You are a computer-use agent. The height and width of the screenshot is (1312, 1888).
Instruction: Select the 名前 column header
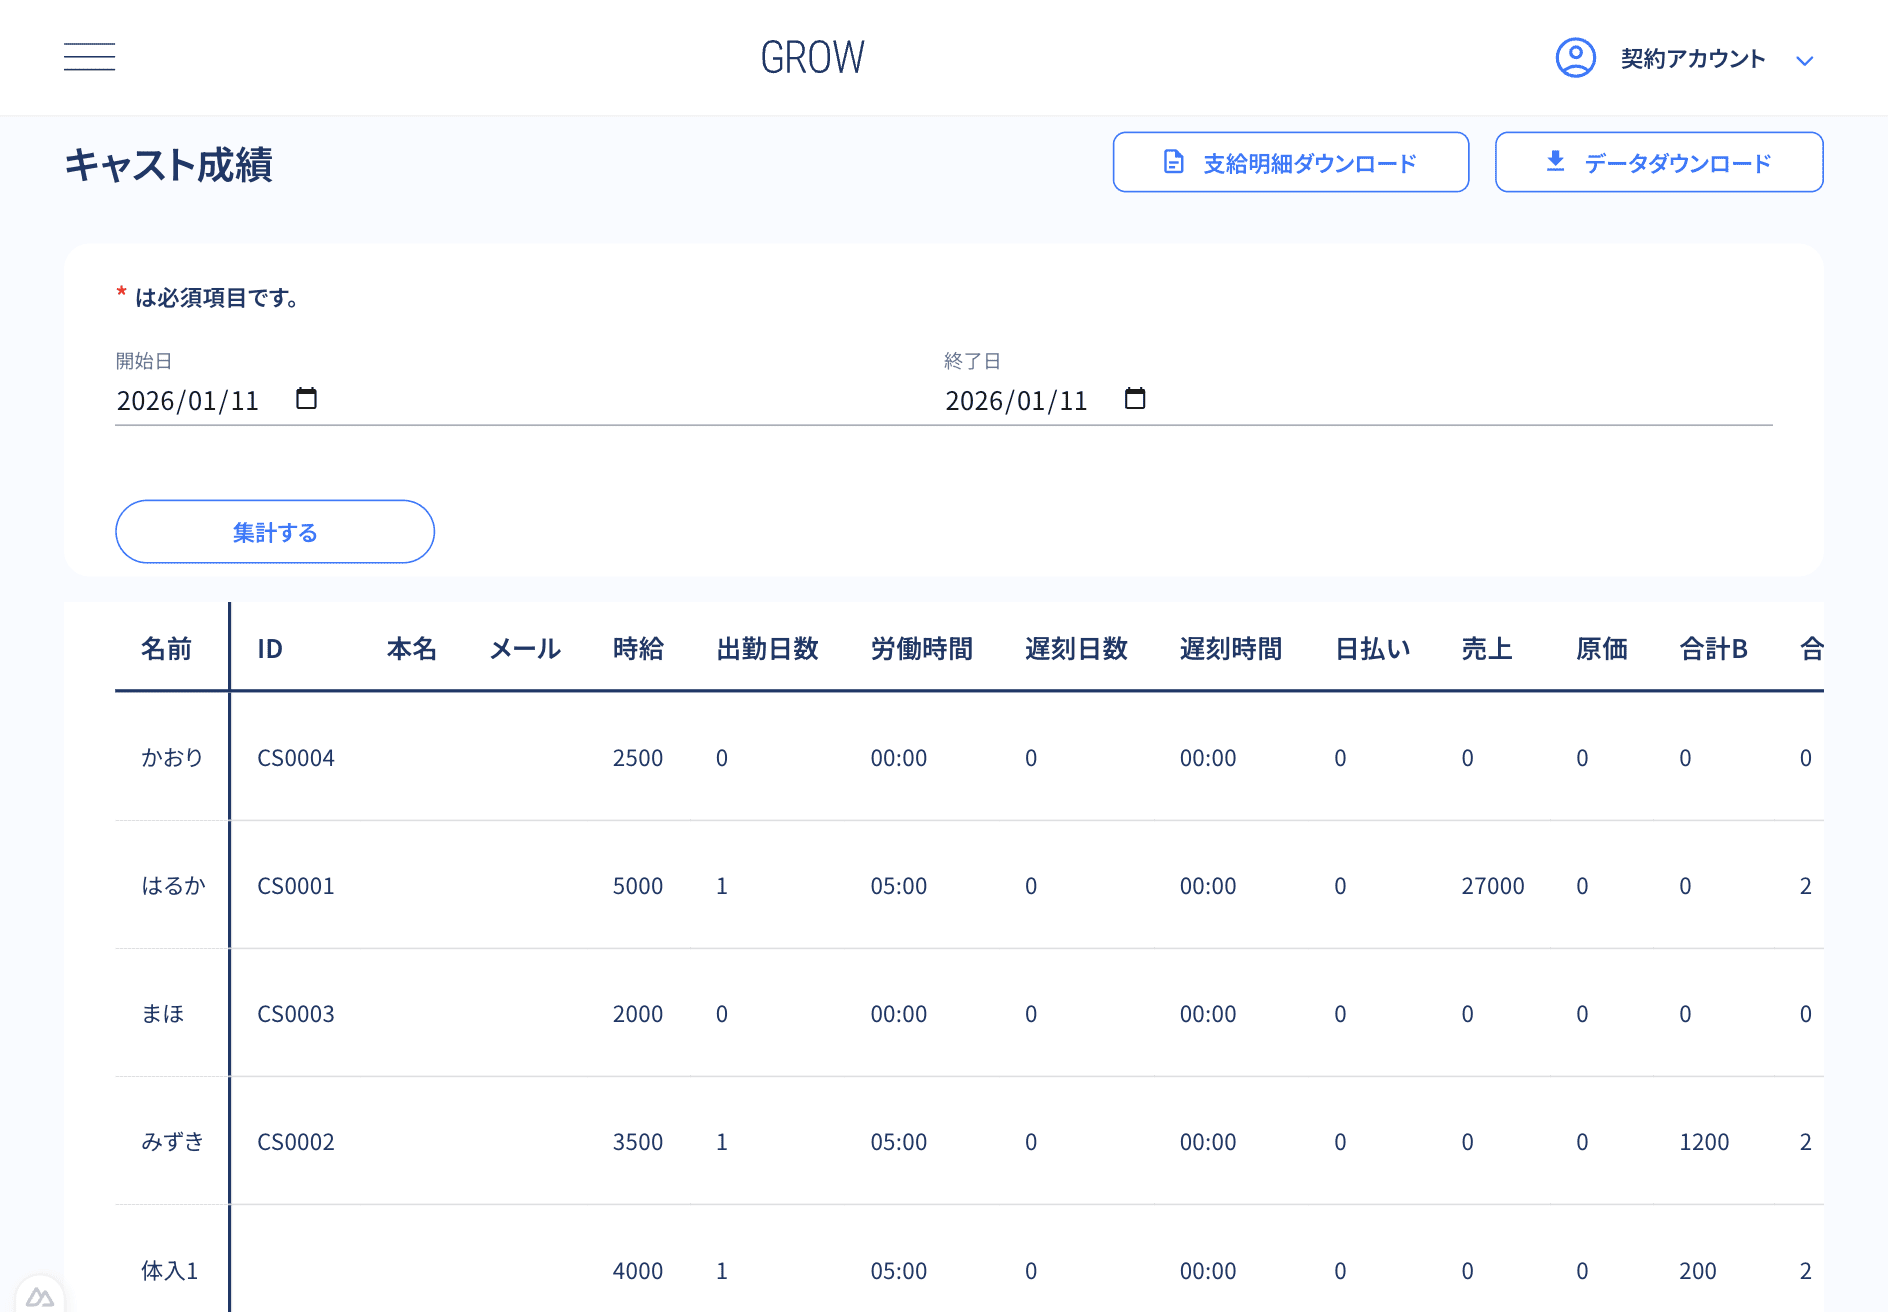[x=166, y=649]
